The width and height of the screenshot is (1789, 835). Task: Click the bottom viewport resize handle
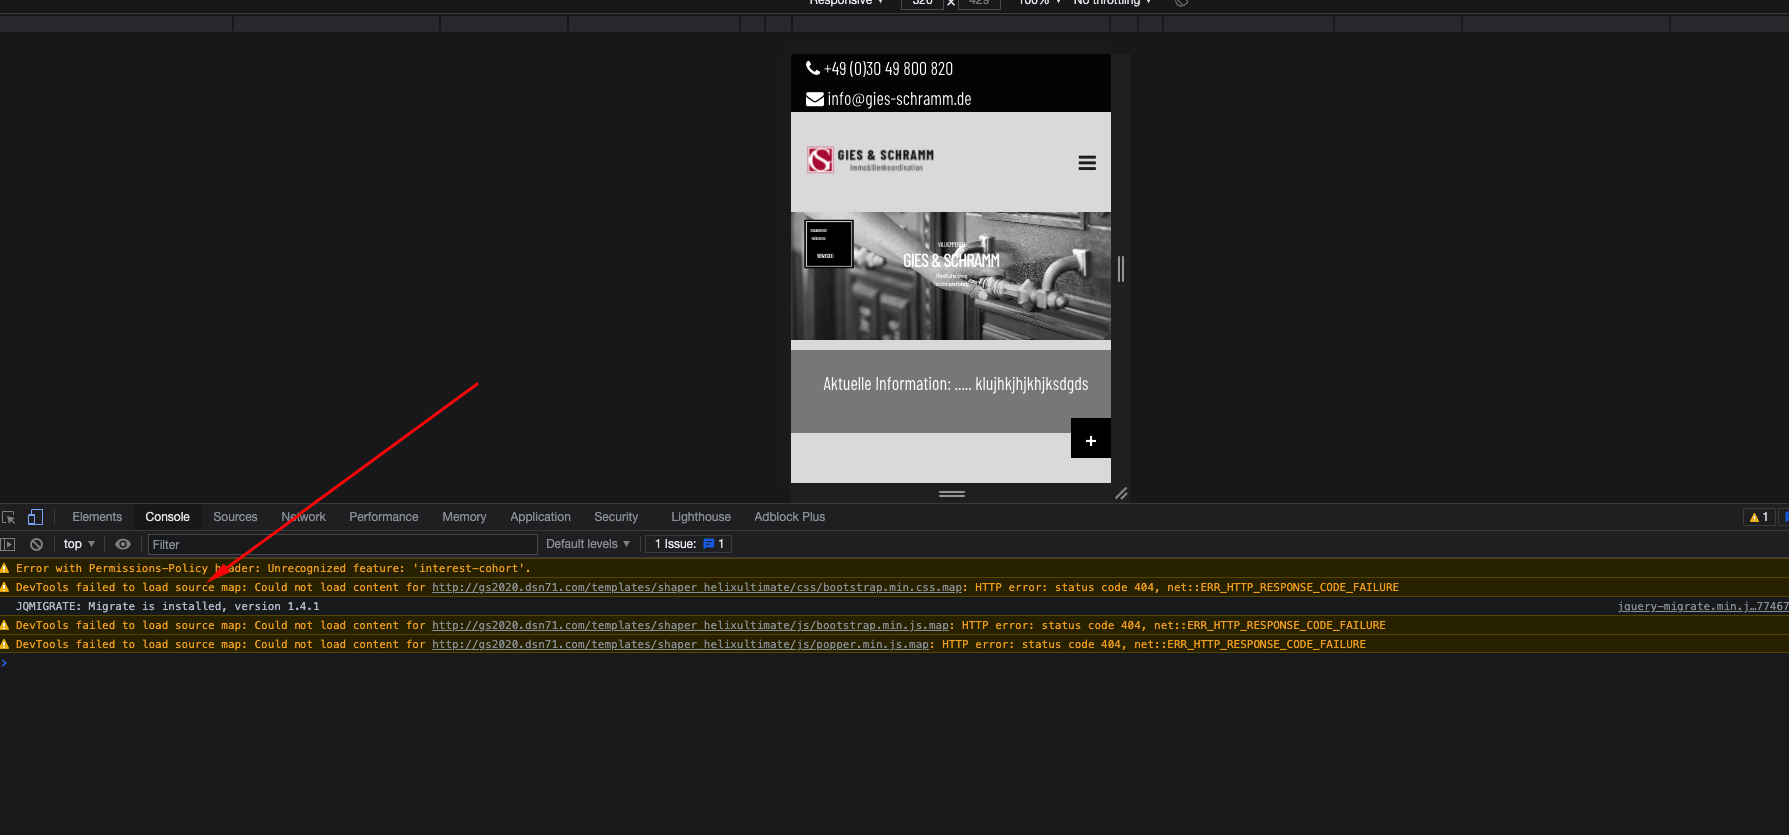click(x=951, y=493)
